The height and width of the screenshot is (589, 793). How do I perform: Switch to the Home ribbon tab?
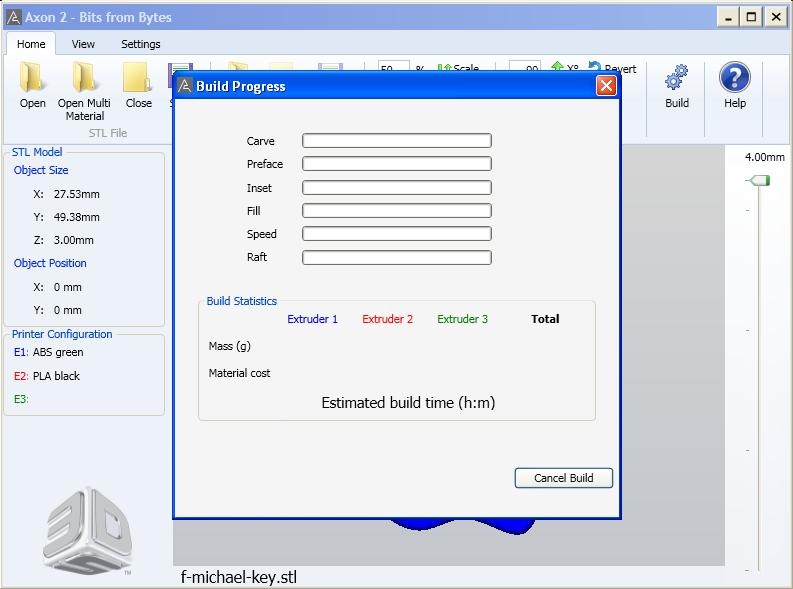click(x=31, y=44)
